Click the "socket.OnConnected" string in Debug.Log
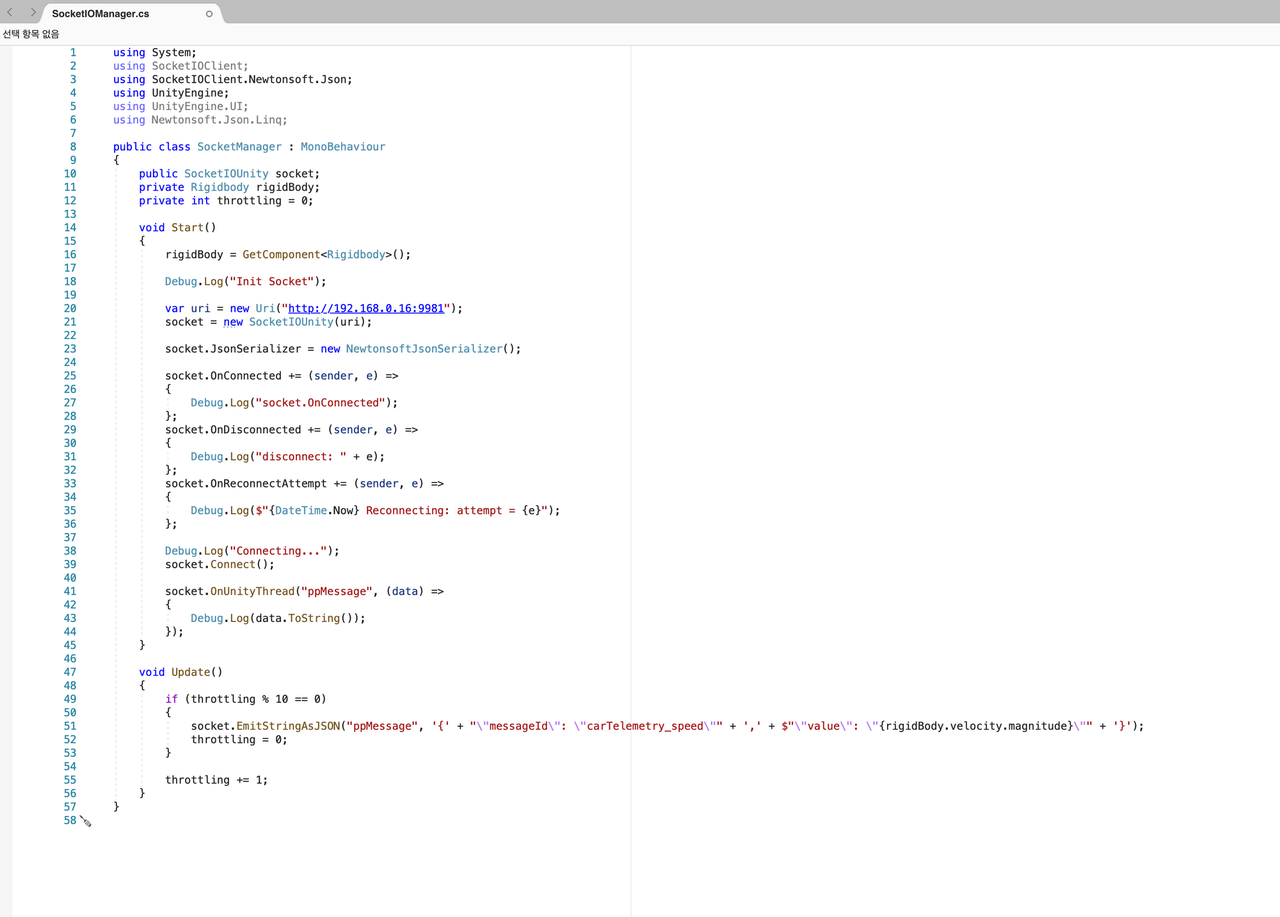This screenshot has height=917, width=1280. pos(320,403)
